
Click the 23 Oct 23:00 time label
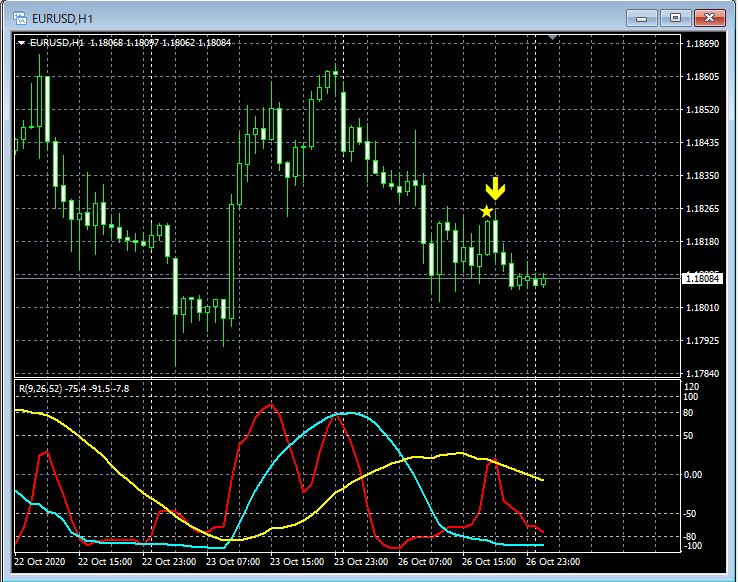coord(361,562)
